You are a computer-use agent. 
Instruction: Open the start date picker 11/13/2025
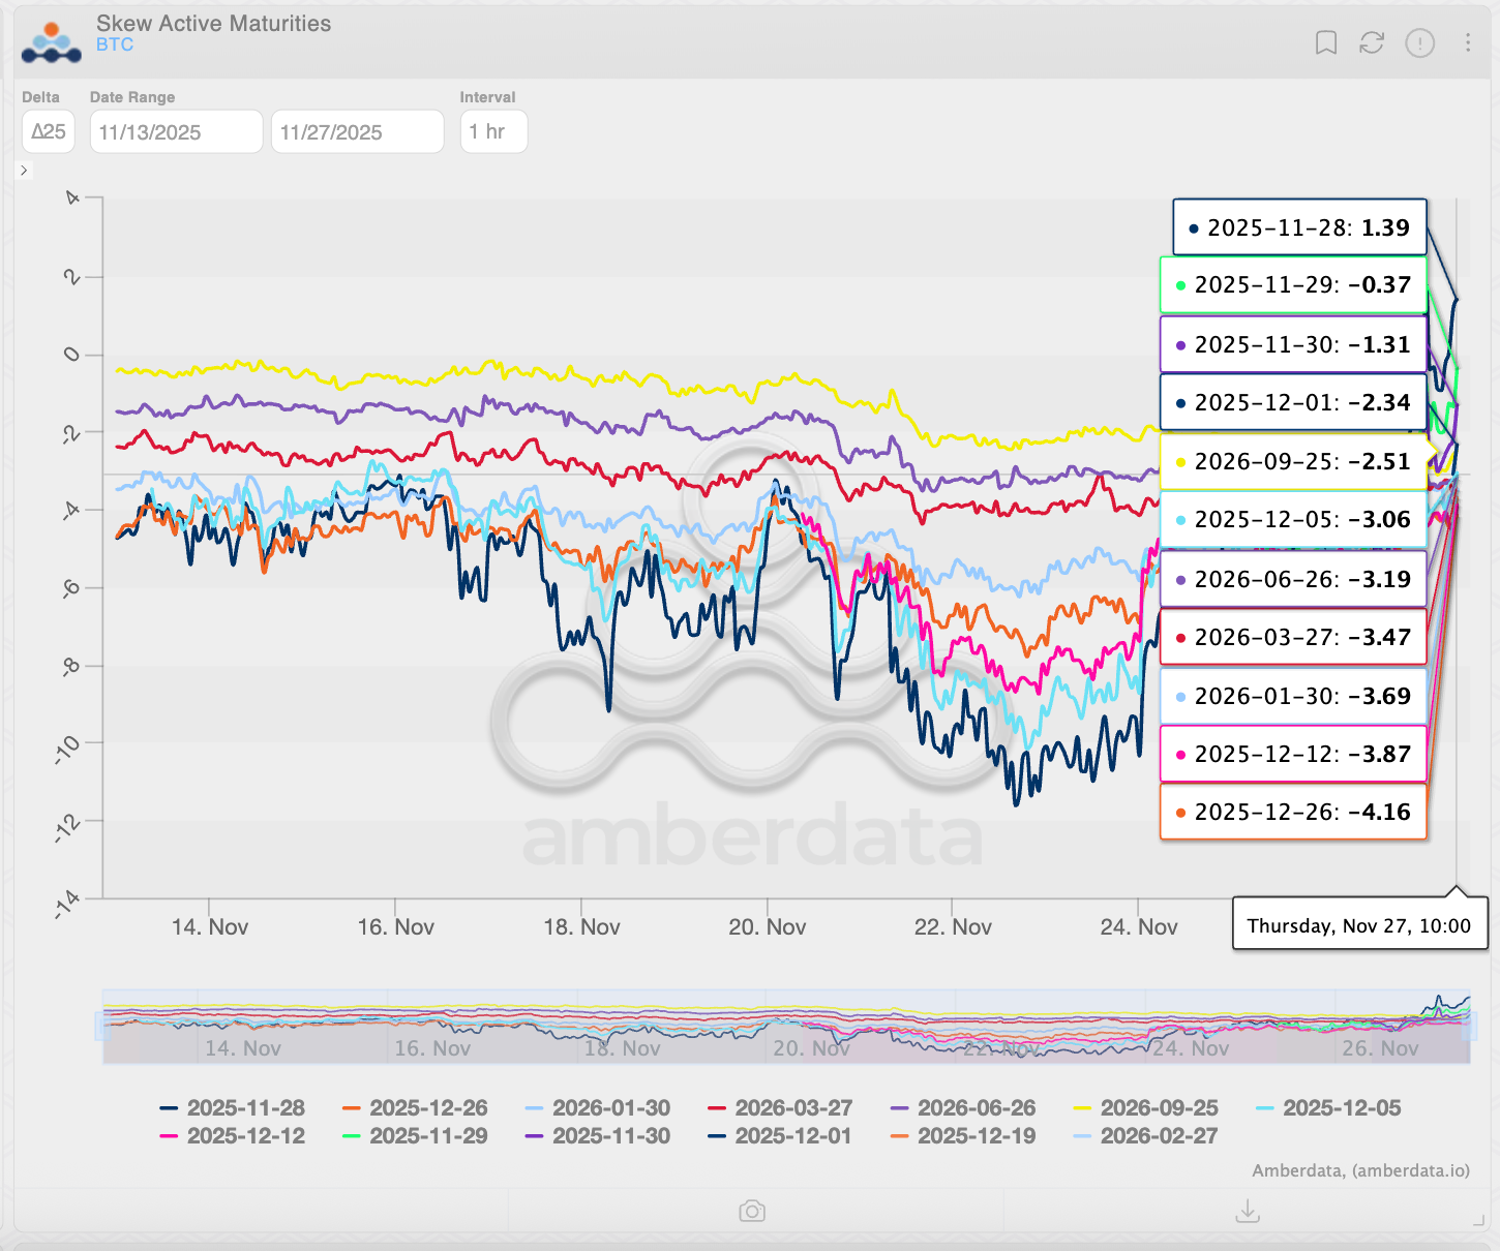coord(176,131)
